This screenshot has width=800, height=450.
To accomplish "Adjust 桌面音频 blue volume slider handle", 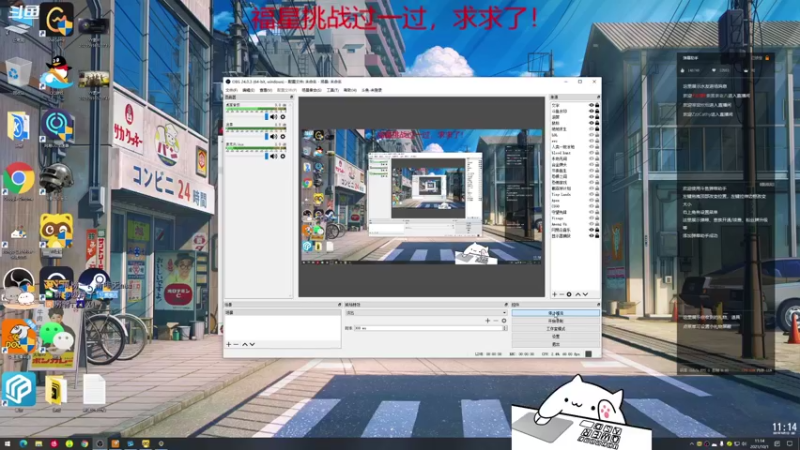I will (266, 117).
